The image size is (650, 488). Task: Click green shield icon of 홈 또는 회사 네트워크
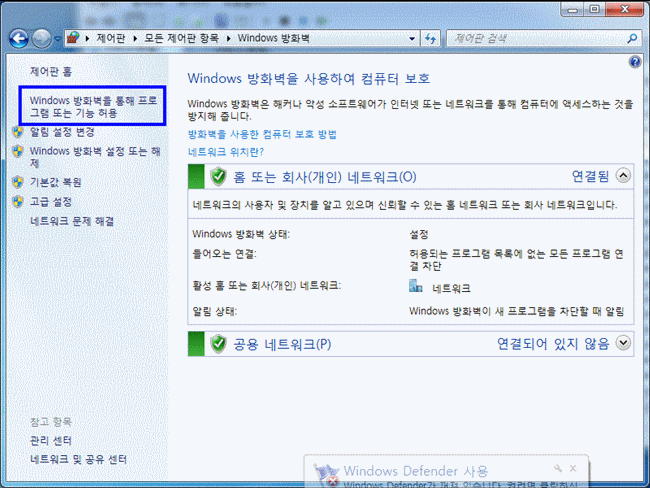[218, 177]
